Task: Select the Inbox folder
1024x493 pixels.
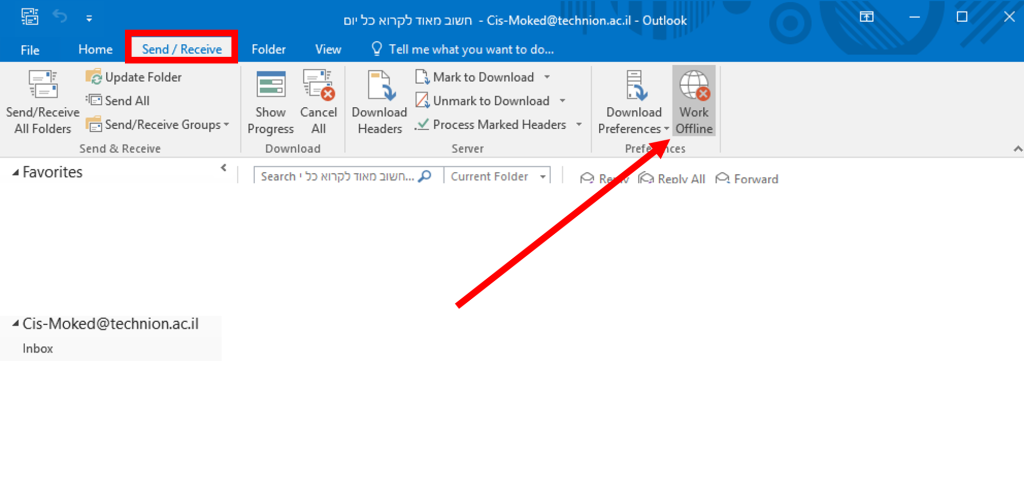Action: click(x=38, y=349)
